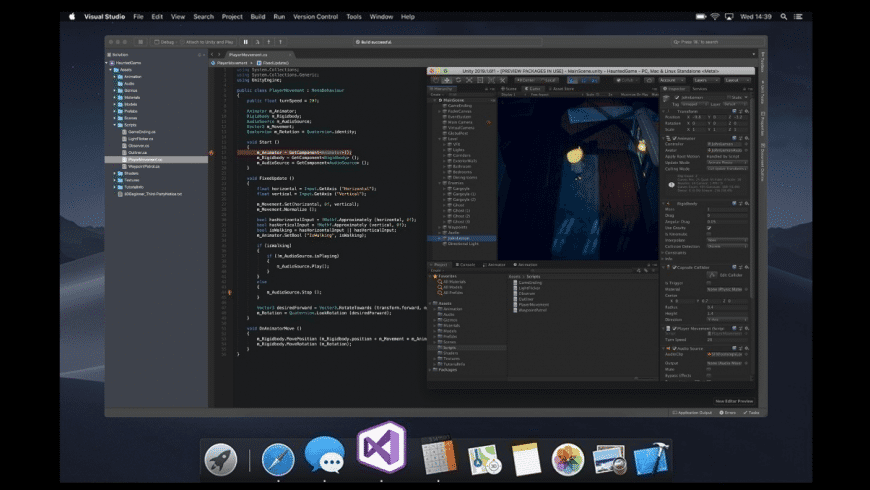
Task: Open the macOS Spotlight search icon
Action: (783, 17)
